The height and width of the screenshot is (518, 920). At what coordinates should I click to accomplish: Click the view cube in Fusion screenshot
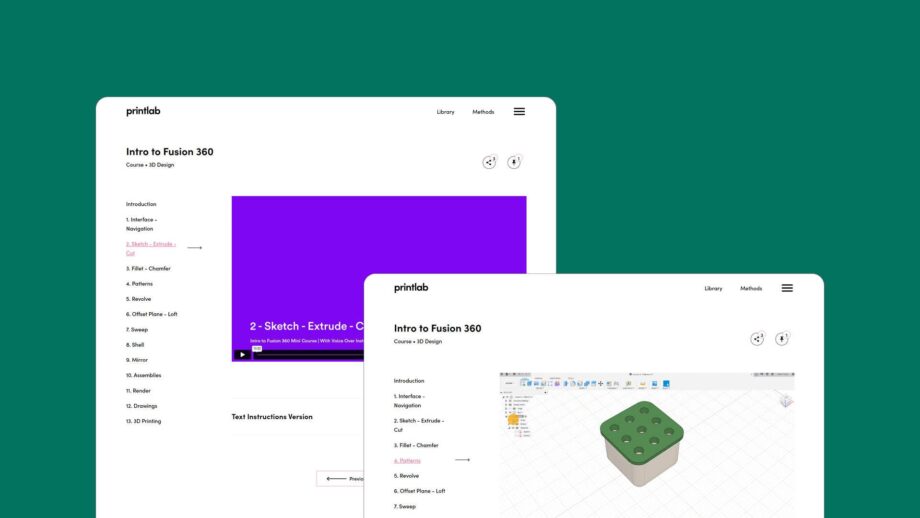point(785,400)
